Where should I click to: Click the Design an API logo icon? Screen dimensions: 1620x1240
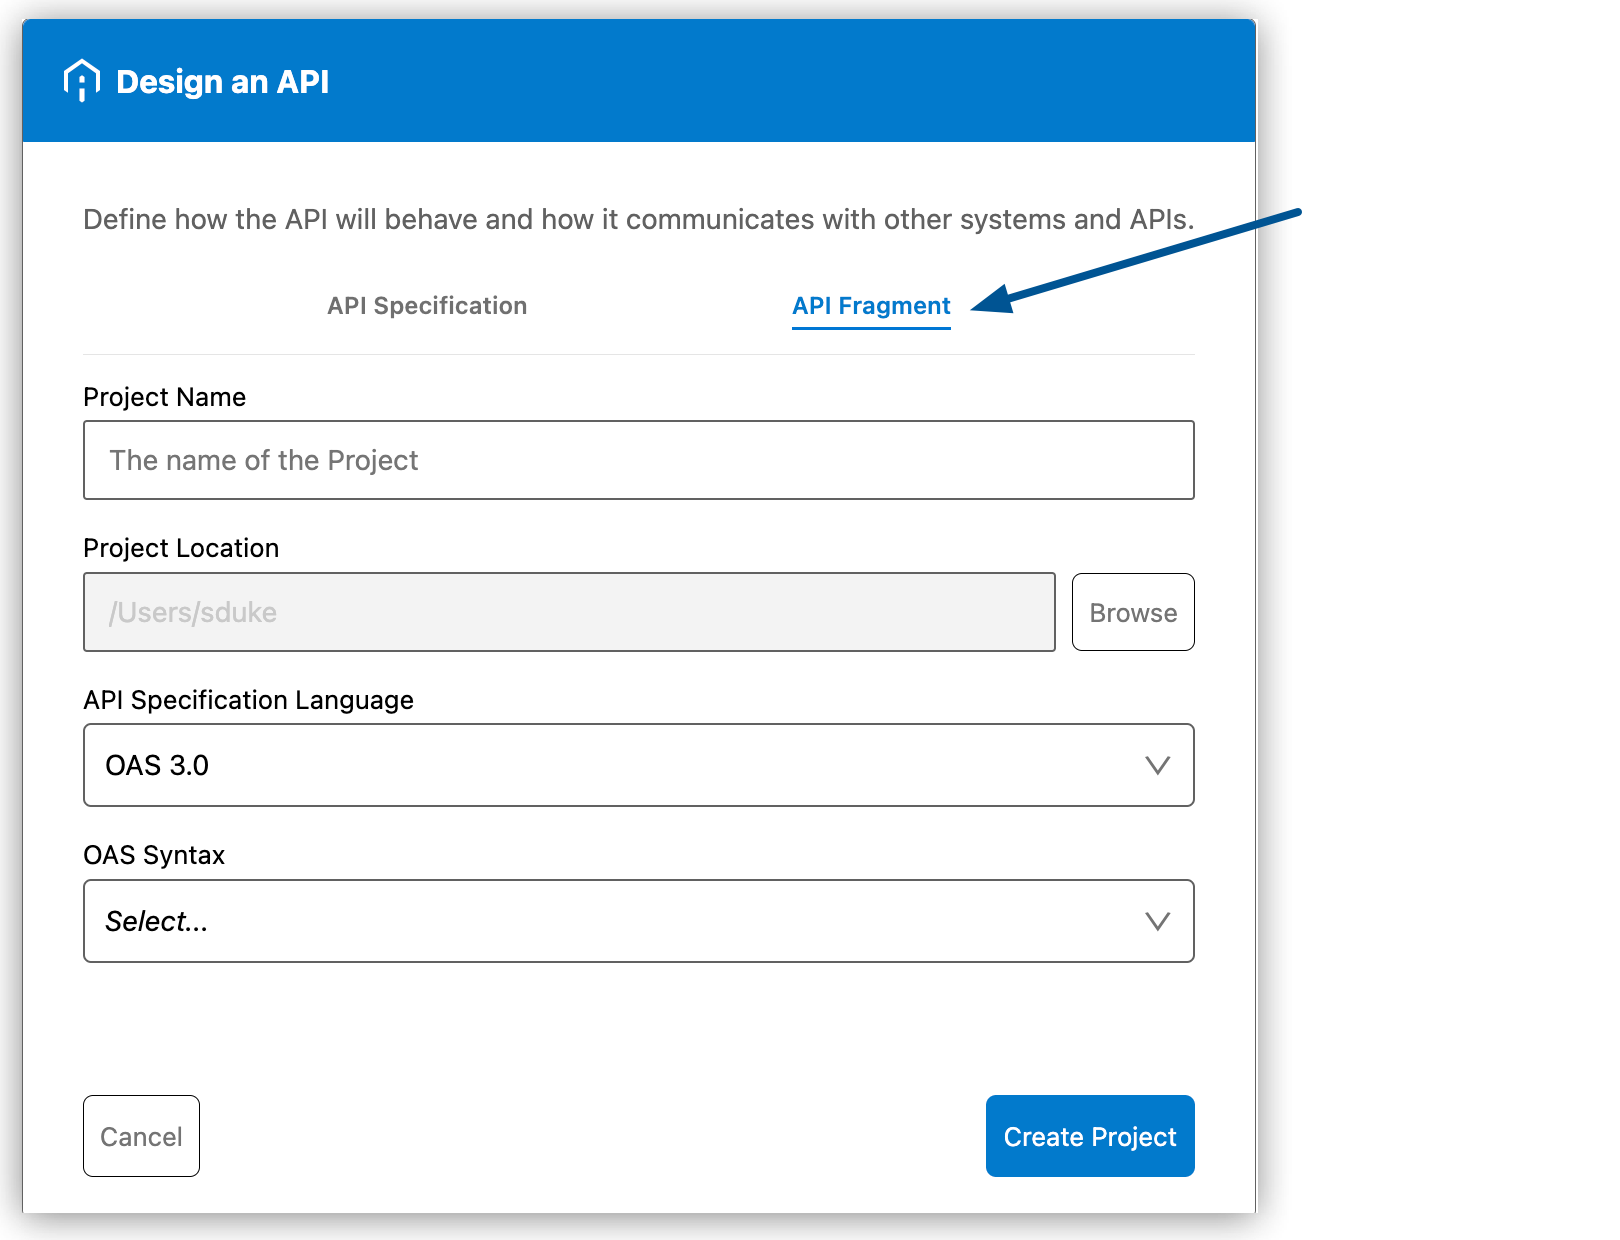pos(81,80)
